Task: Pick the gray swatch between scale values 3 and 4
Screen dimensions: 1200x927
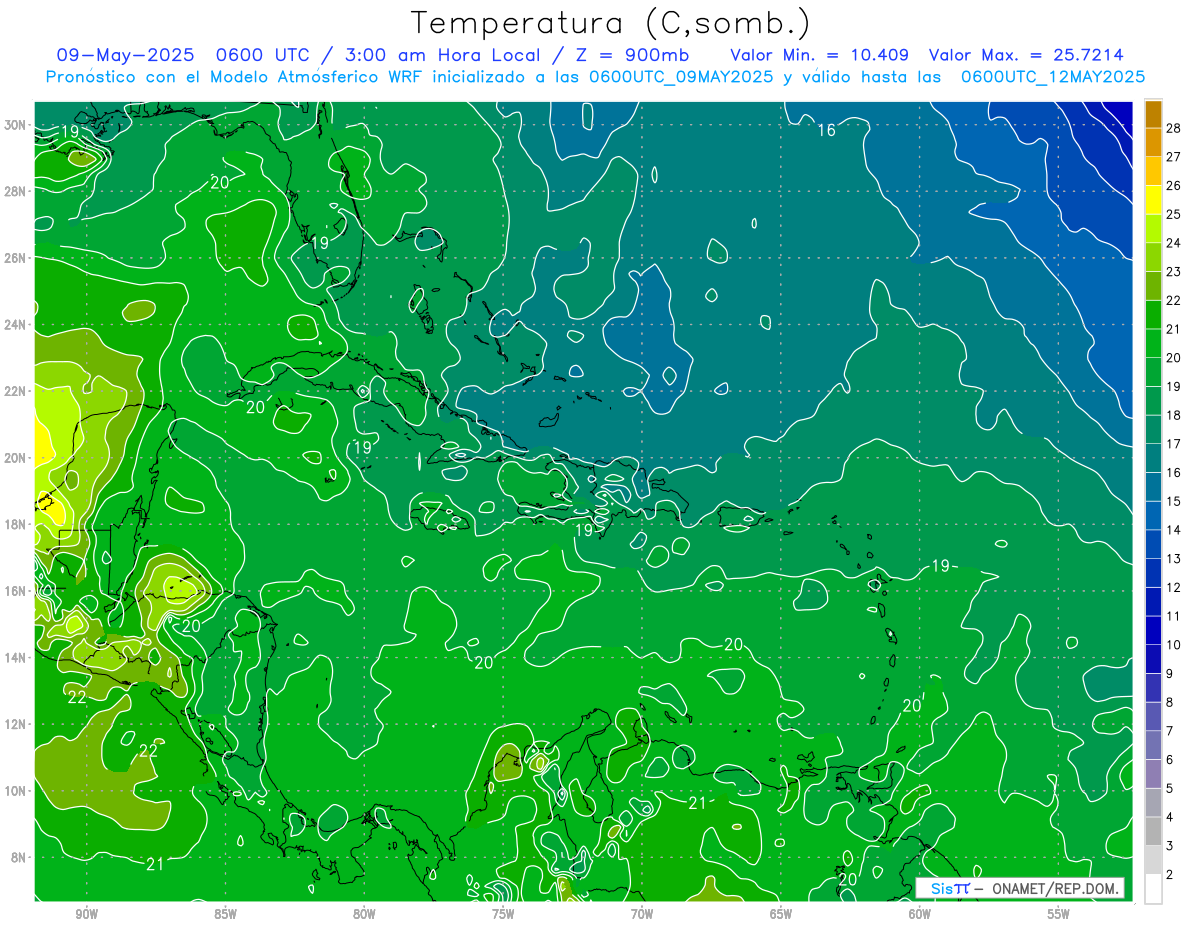Action: click(1153, 831)
